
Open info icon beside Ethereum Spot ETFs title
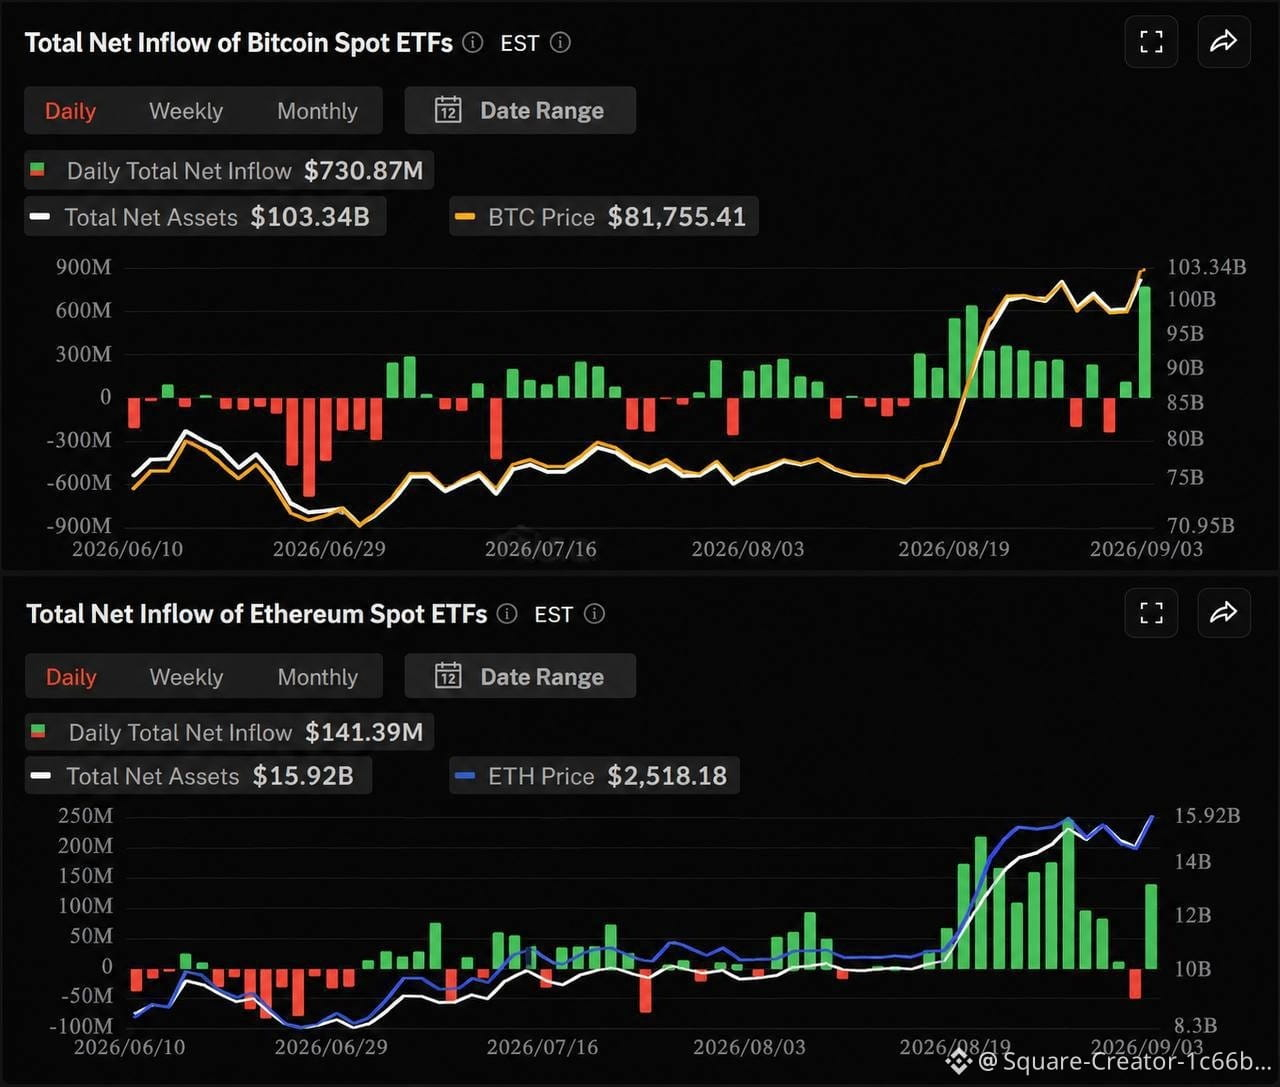507,614
